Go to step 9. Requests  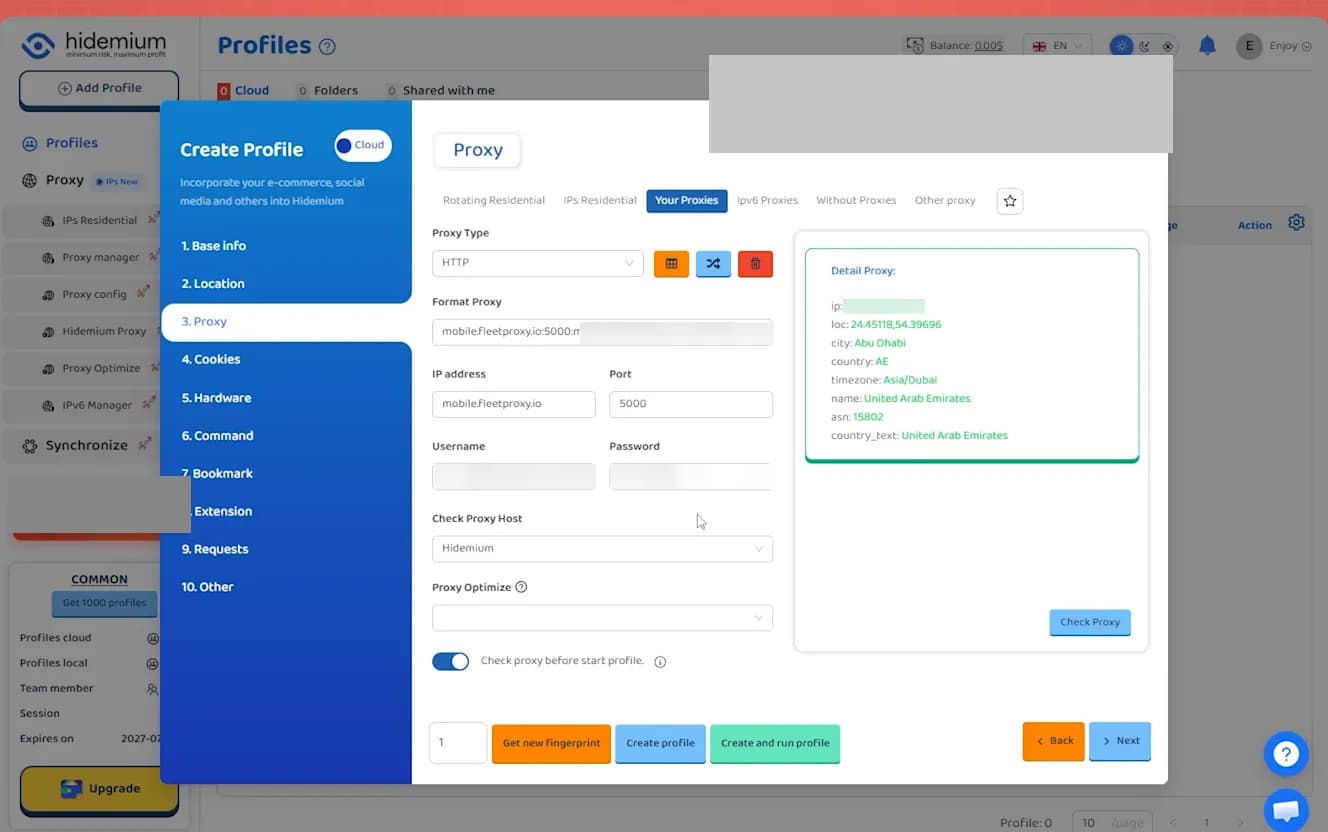click(x=214, y=549)
